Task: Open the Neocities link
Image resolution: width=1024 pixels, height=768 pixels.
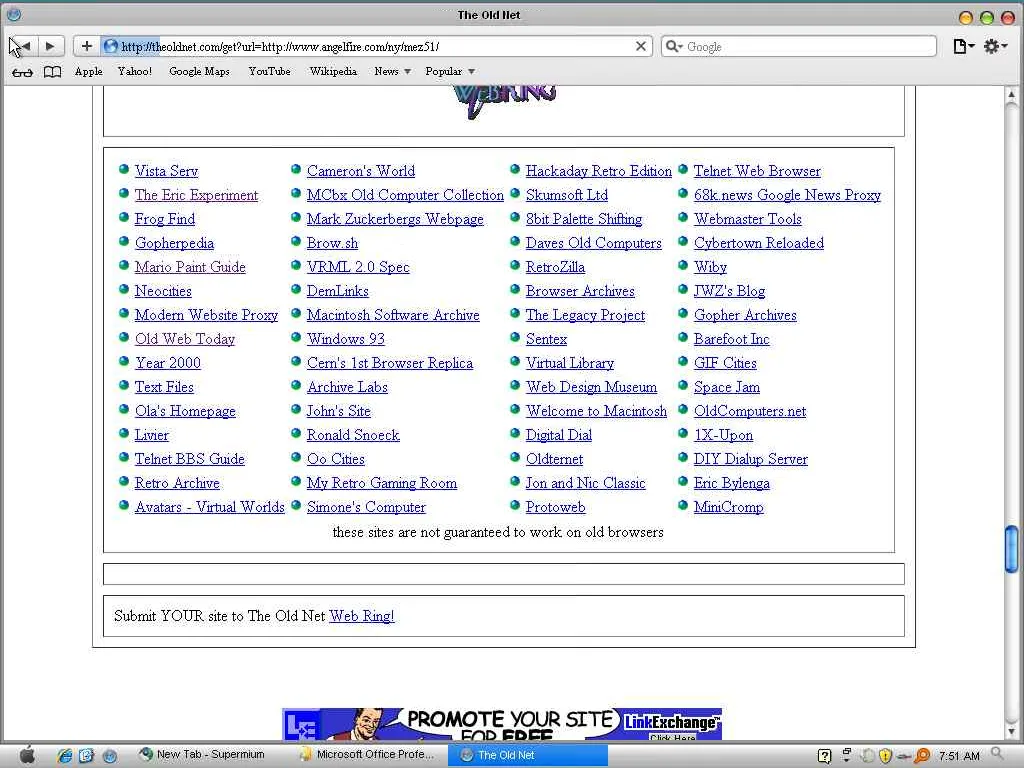Action: click(x=163, y=291)
